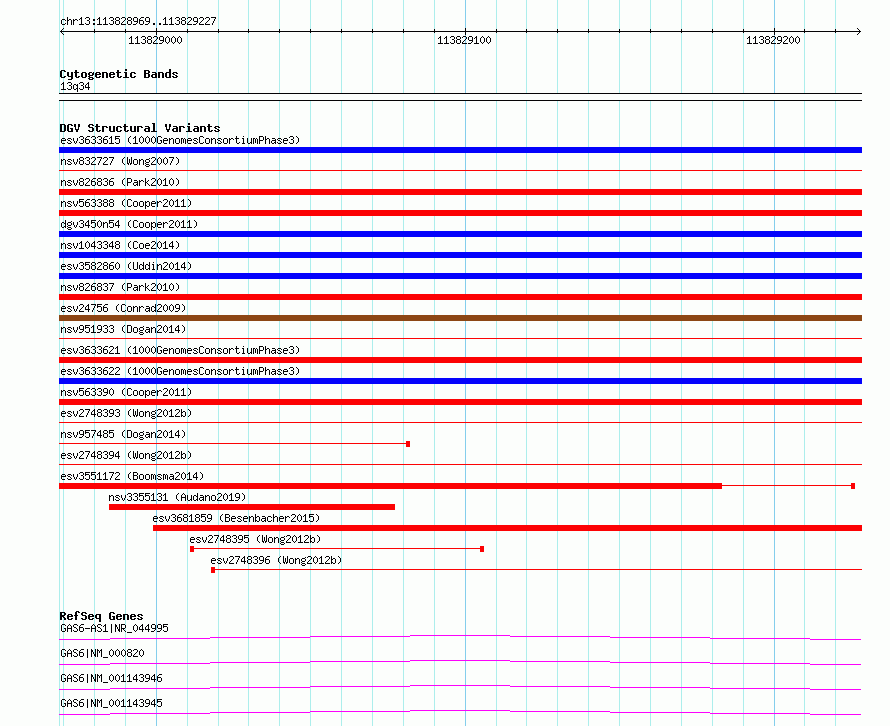
Task: Select nsv957485 (Dogan2014) label
Action: [x=123, y=434]
